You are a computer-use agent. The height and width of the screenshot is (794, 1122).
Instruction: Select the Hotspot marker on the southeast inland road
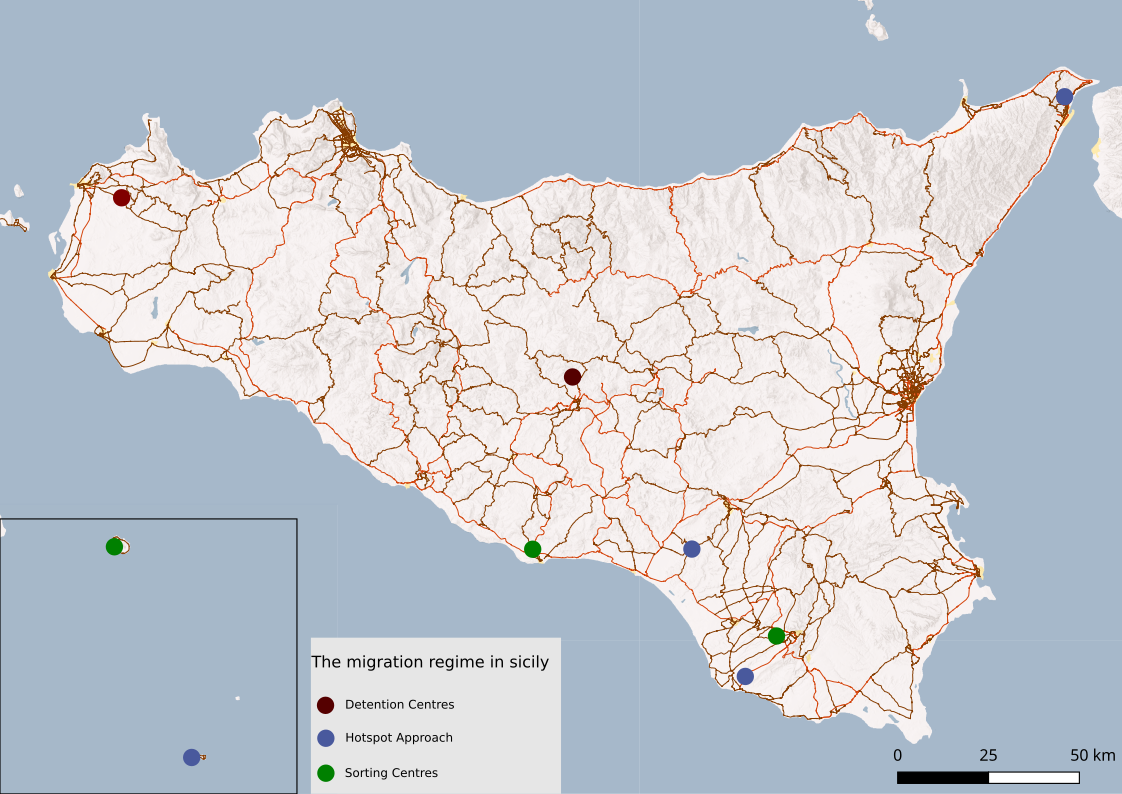pos(691,548)
